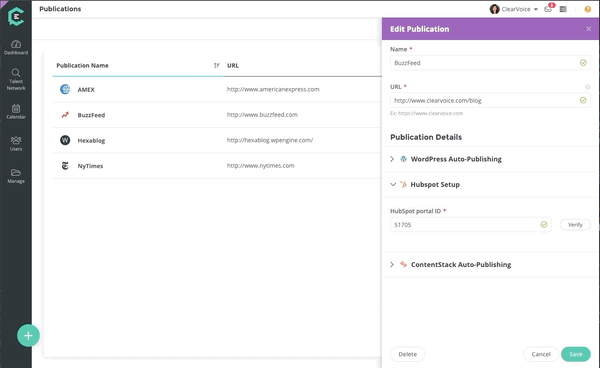The width and height of the screenshot is (600, 368).
Task: Click the Name input field
Action: [x=490, y=63]
